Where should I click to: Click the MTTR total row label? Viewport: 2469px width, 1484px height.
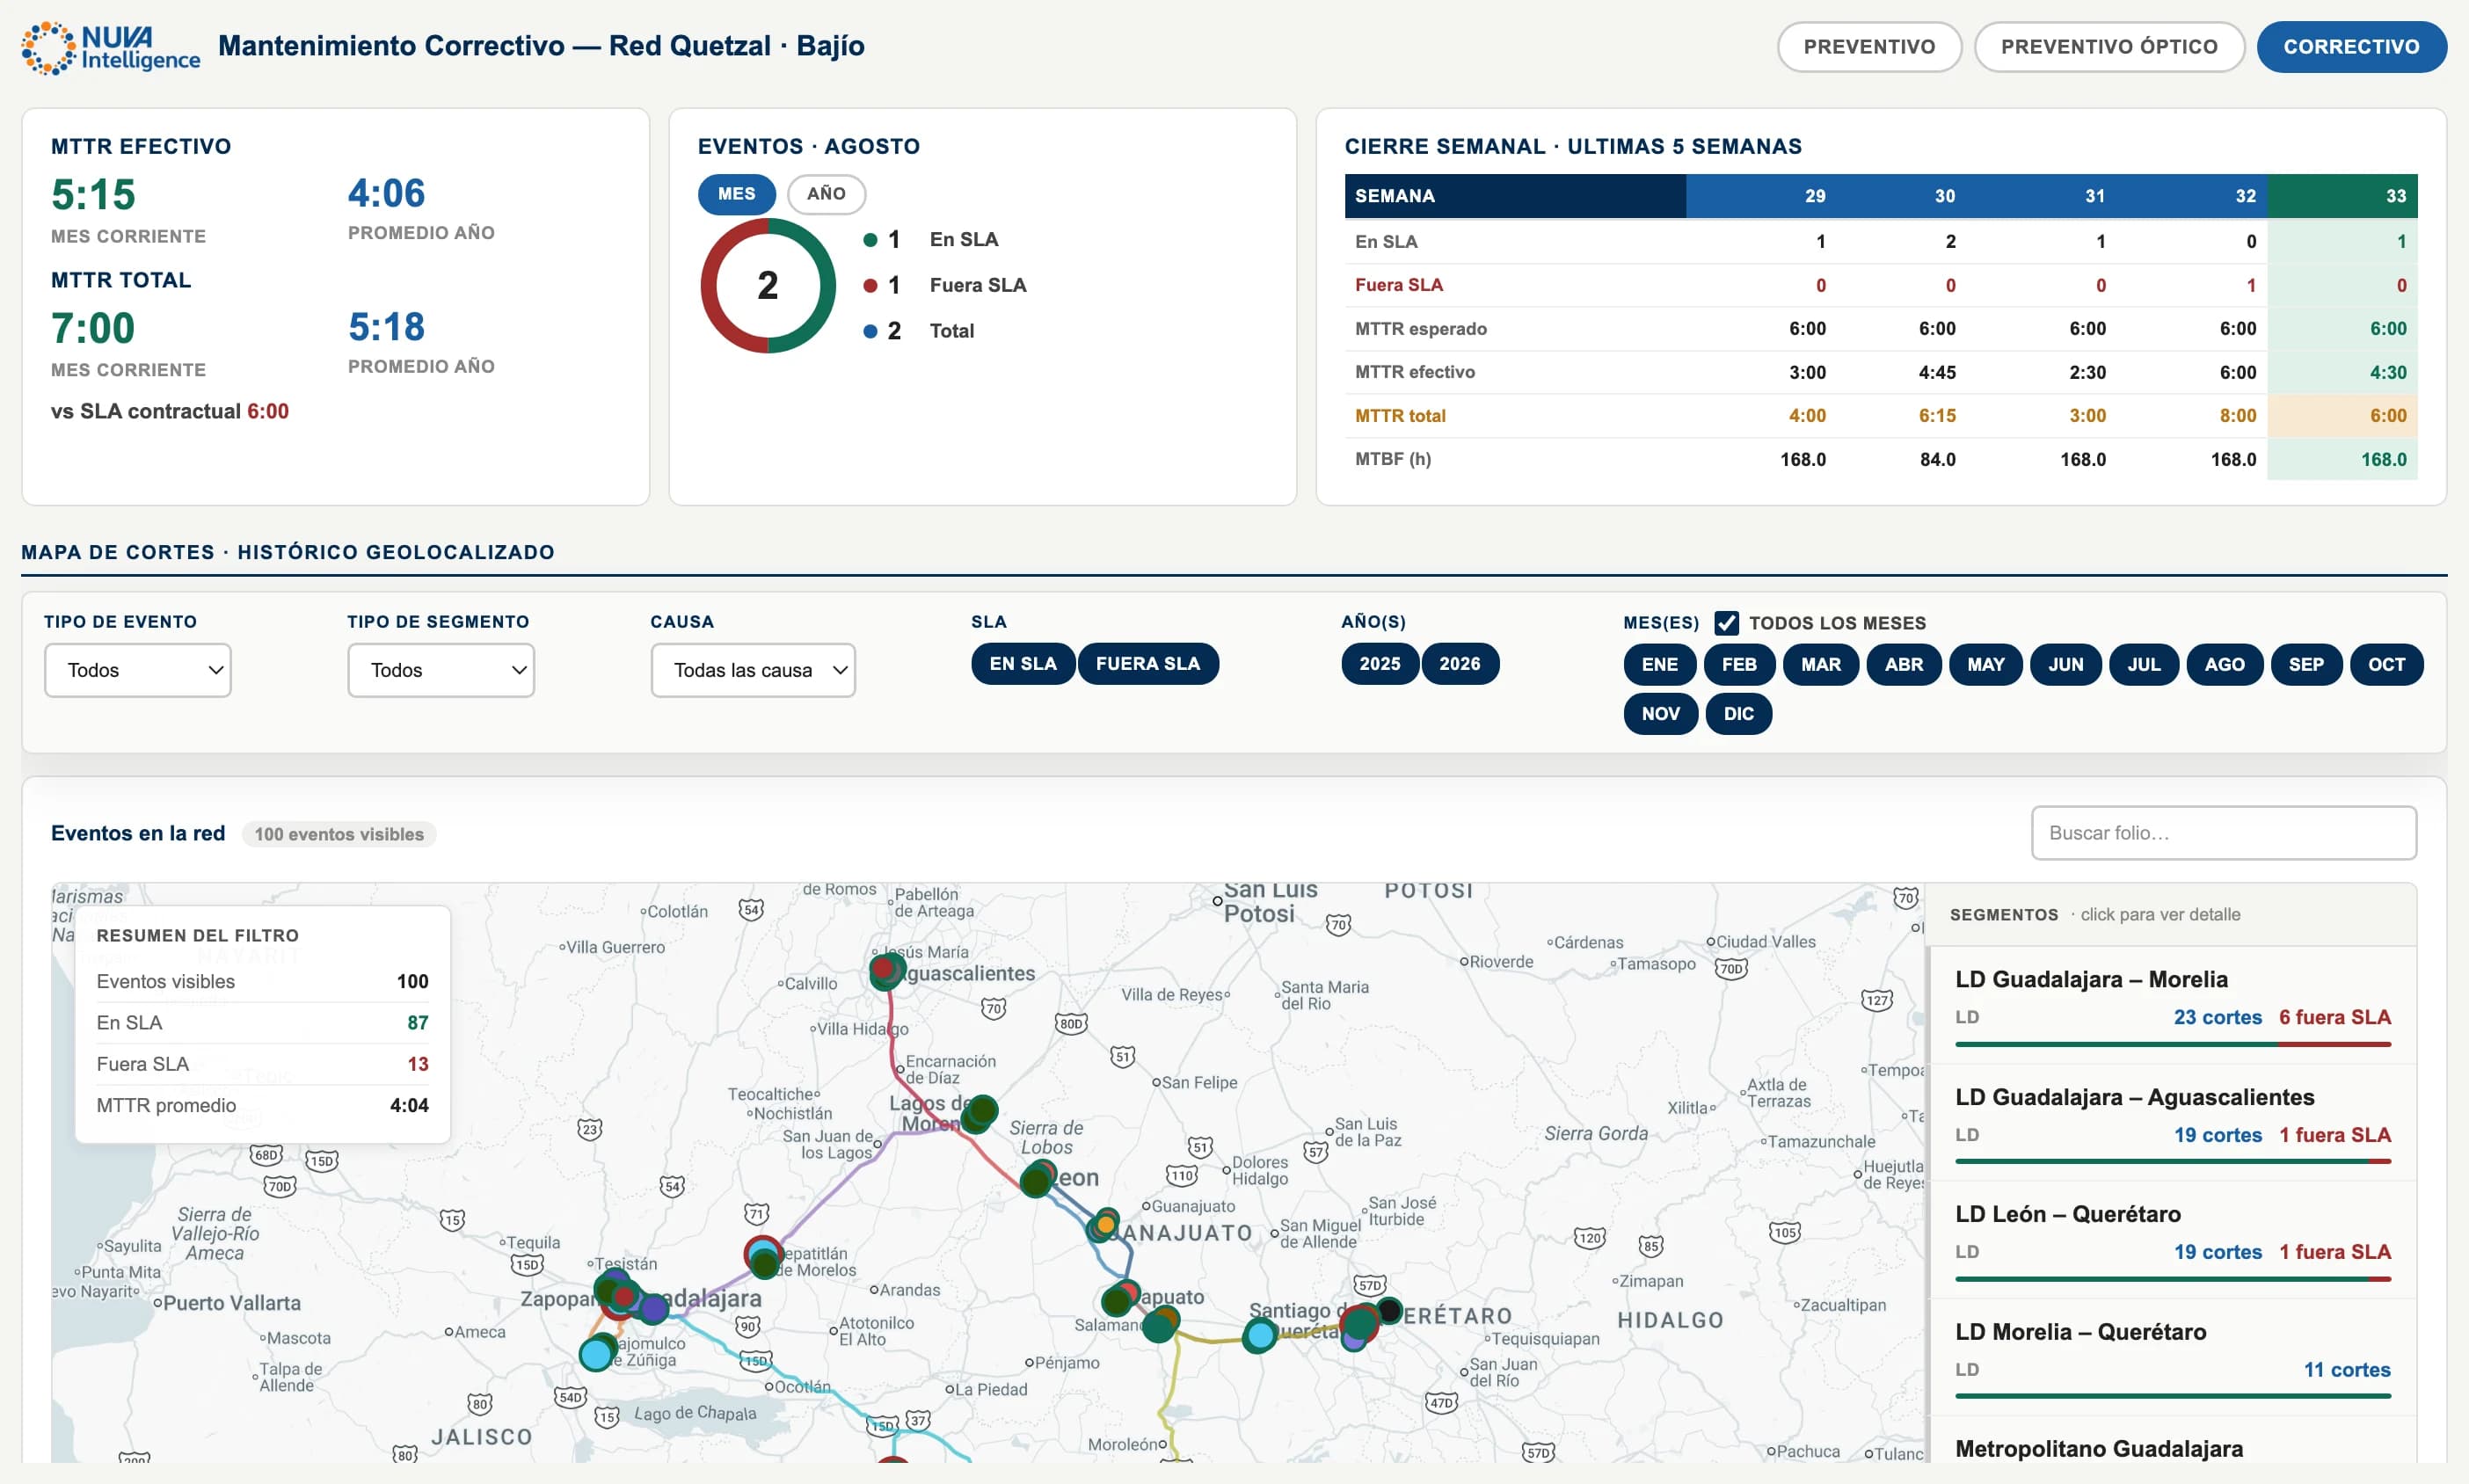click(x=1400, y=416)
